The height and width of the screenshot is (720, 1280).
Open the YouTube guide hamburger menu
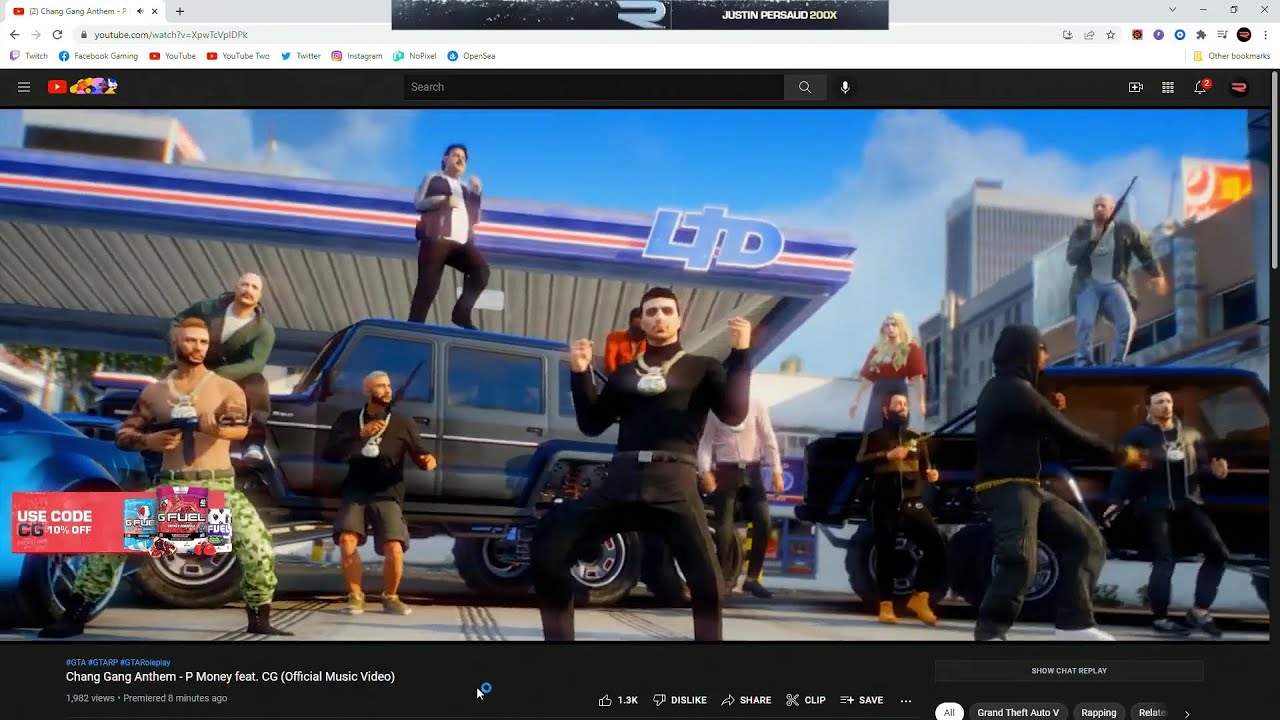[24, 87]
